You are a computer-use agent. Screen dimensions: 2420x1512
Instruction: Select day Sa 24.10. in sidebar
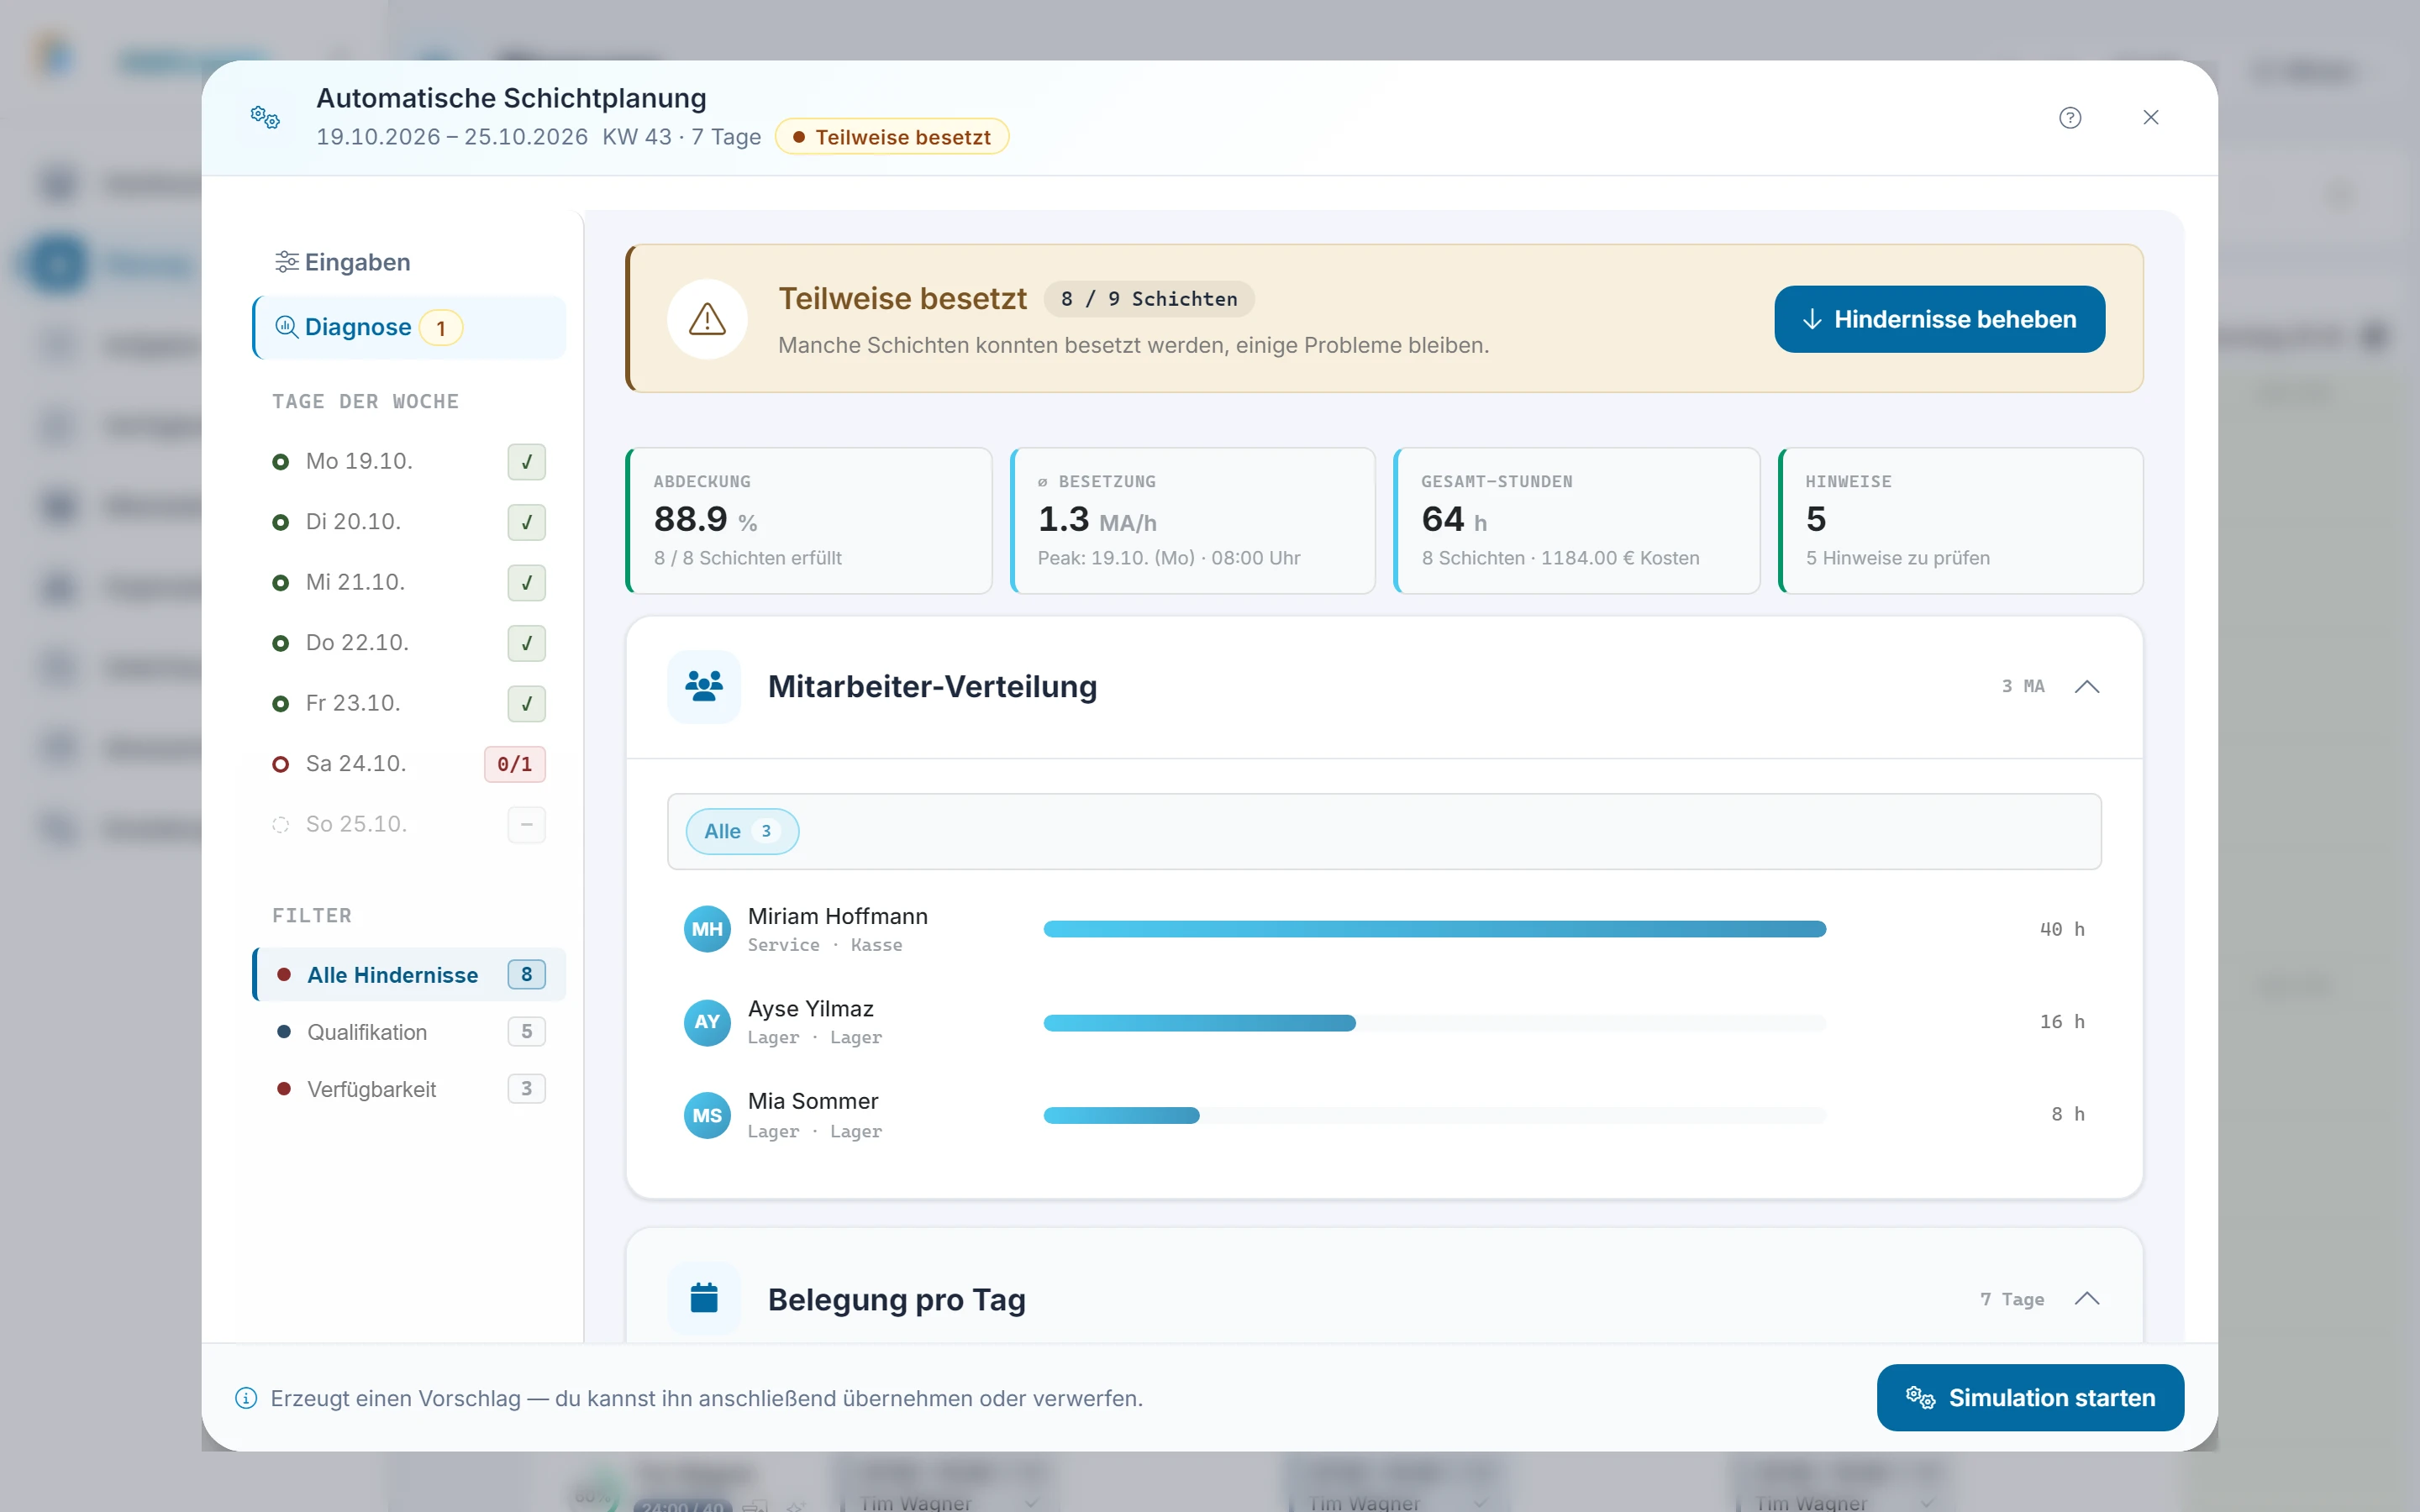[x=409, y=764]
